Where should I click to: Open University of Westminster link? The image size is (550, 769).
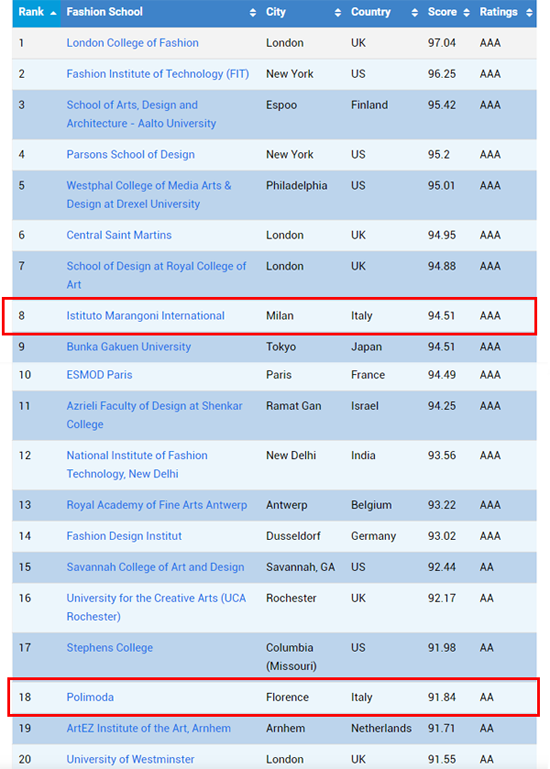tap(130, 759)
